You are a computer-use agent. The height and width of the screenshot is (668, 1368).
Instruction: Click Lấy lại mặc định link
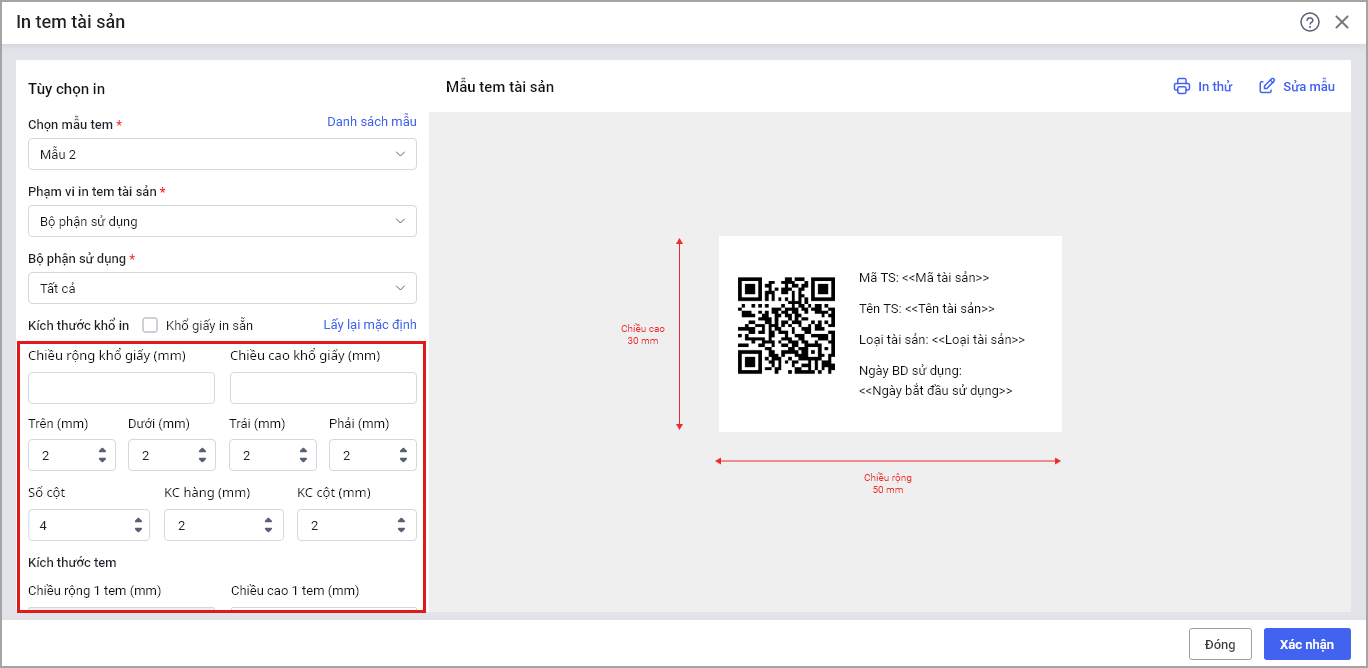pyautogui.click(x=369, y=325)
